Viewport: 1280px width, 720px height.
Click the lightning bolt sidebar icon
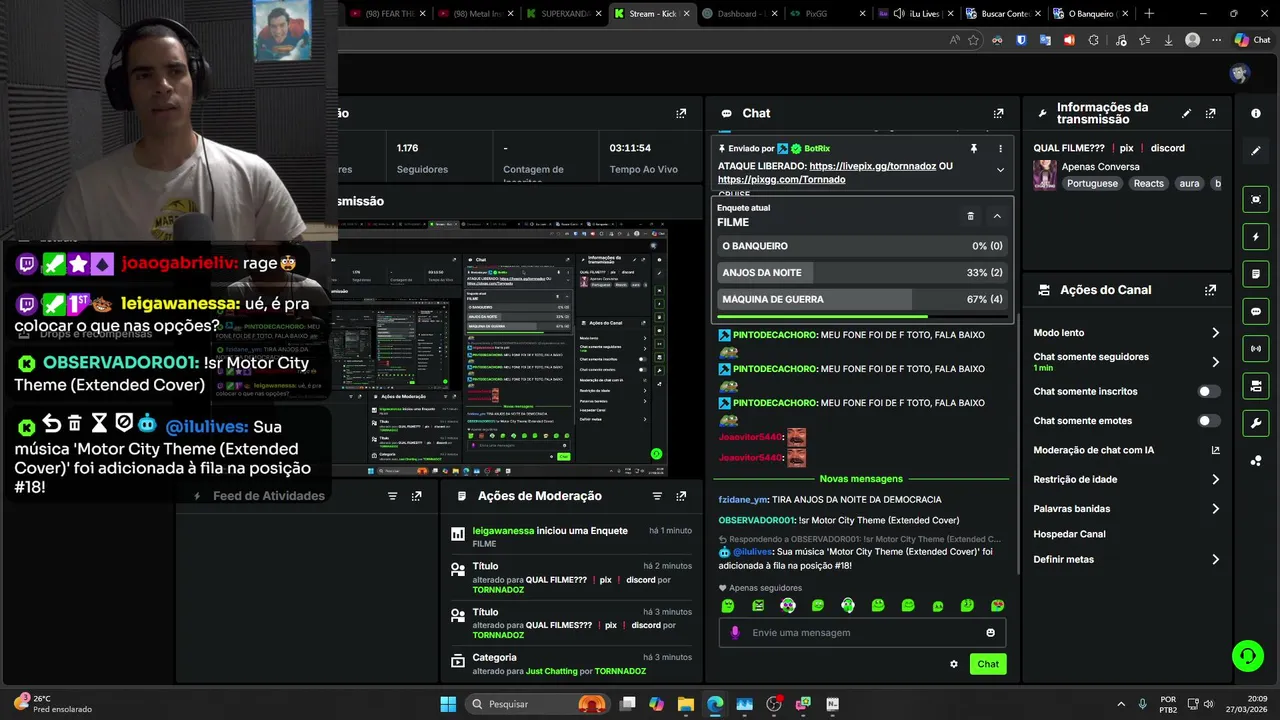(x=1256, y=237)
